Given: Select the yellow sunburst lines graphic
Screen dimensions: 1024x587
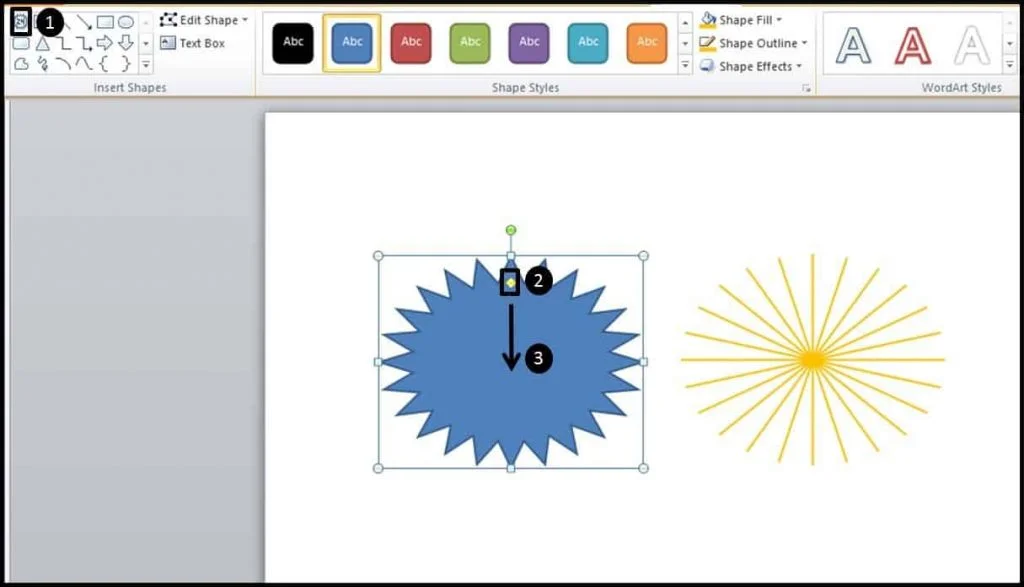Looking at the screenshot, I should click(812, 360).
